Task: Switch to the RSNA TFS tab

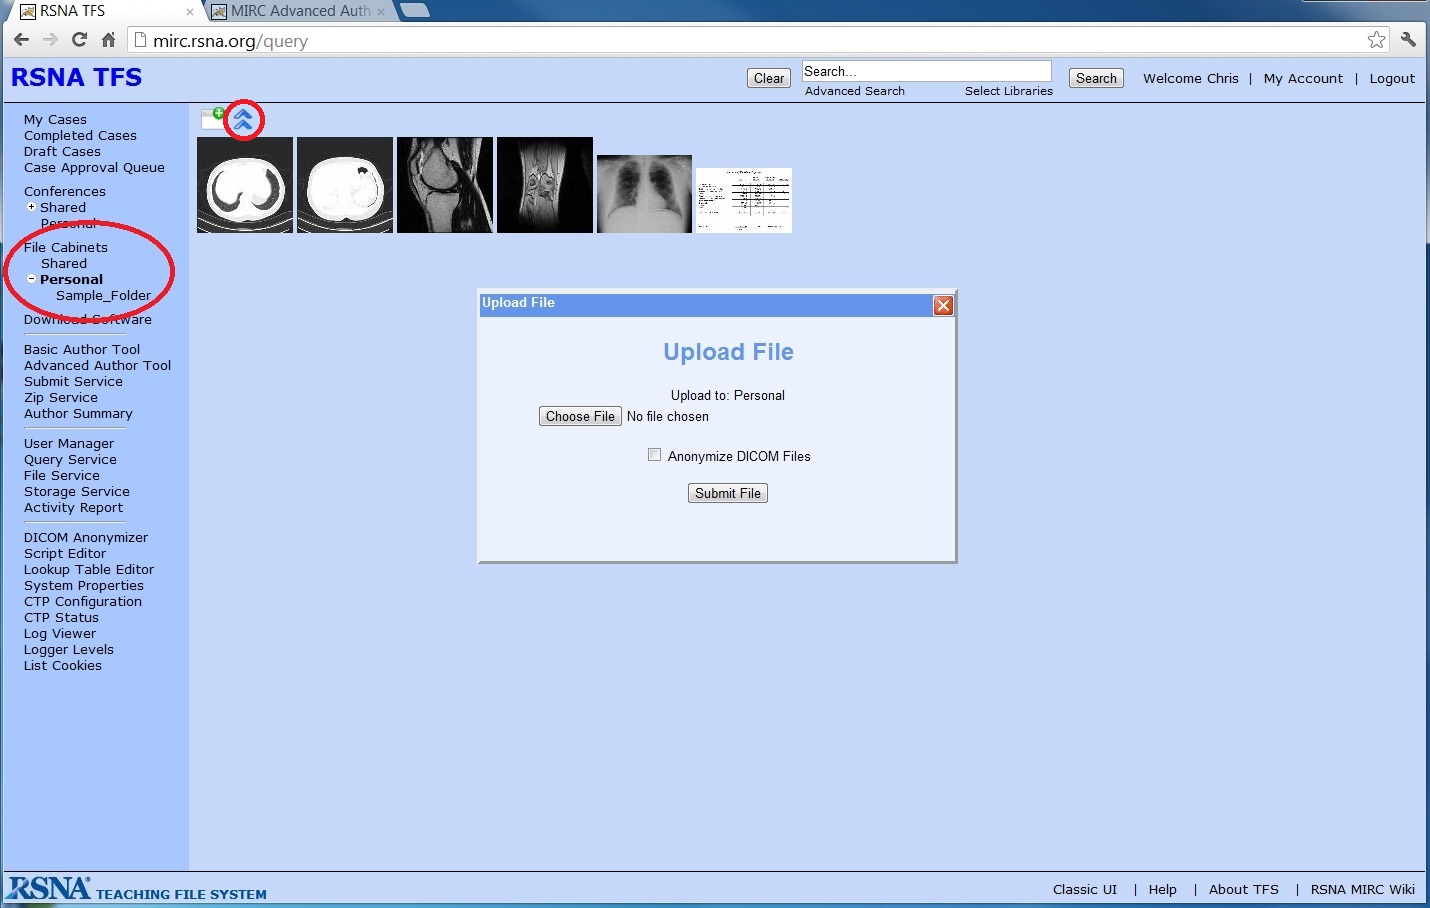Action: [105, 11]
